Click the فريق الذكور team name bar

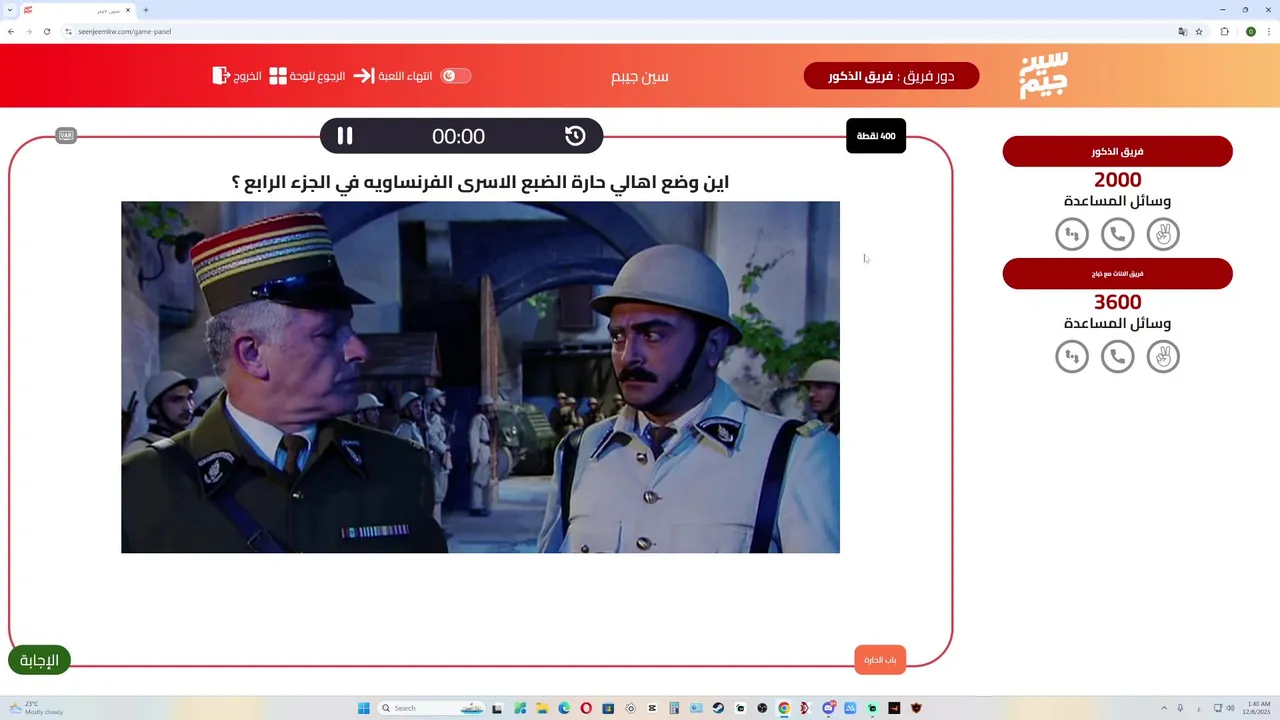tap(1117, 151)
